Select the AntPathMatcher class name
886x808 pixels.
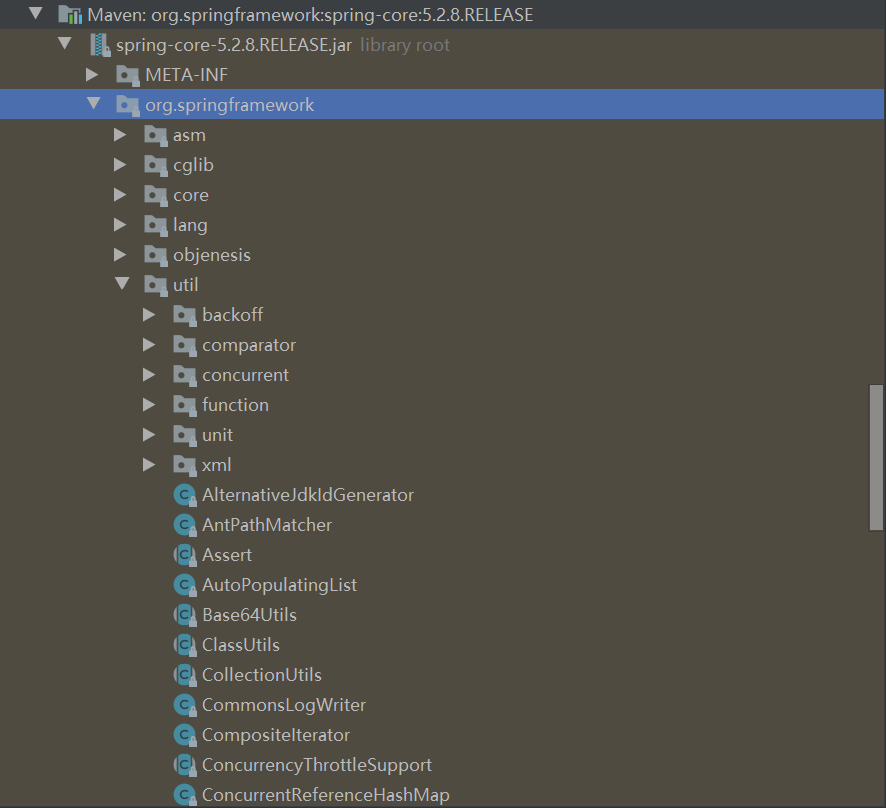[x=267, y=525]
